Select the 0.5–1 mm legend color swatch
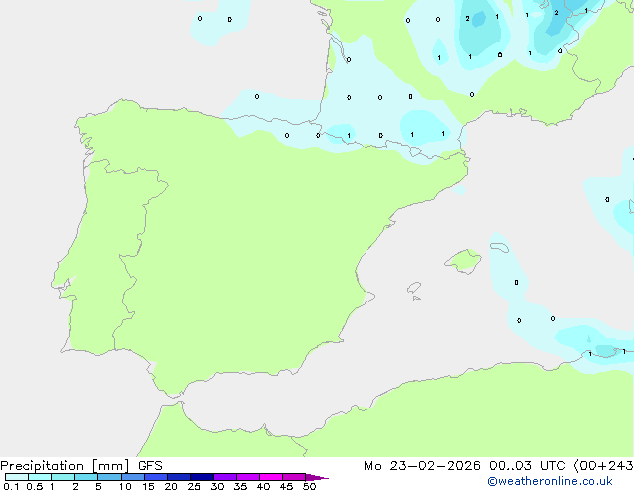 click(x=40, y=477)
